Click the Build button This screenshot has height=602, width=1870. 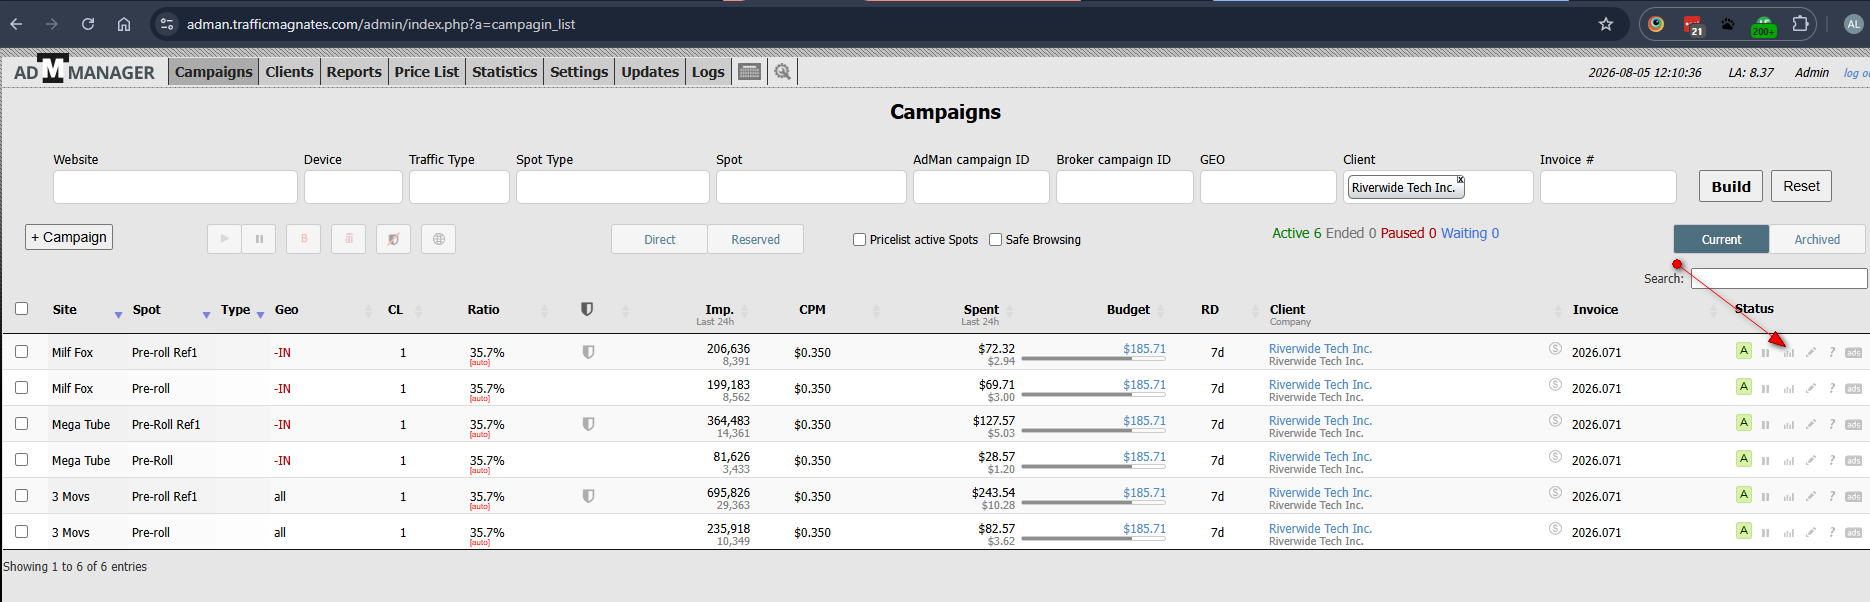1731,186
